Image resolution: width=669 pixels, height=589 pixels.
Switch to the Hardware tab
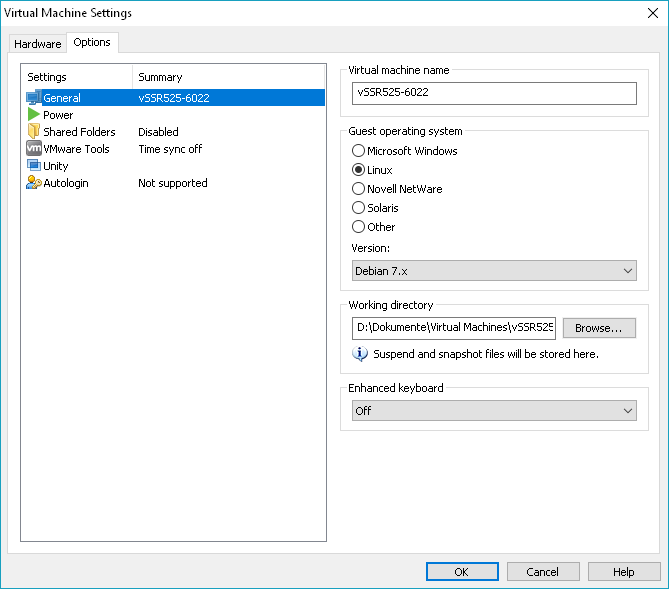37,44
